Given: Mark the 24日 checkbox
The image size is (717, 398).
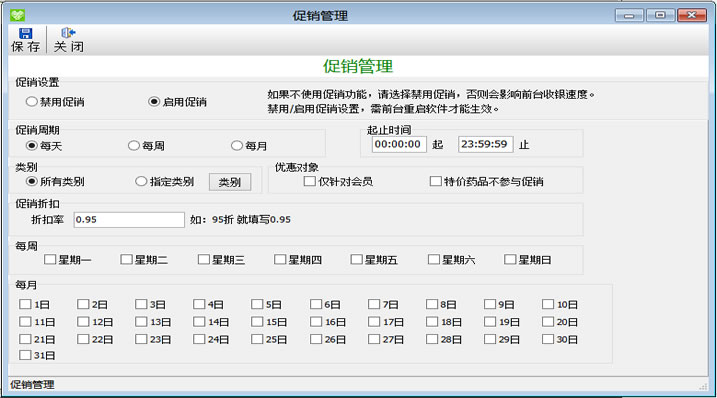Looking at the screenshot, I should (x=199, y=339).
